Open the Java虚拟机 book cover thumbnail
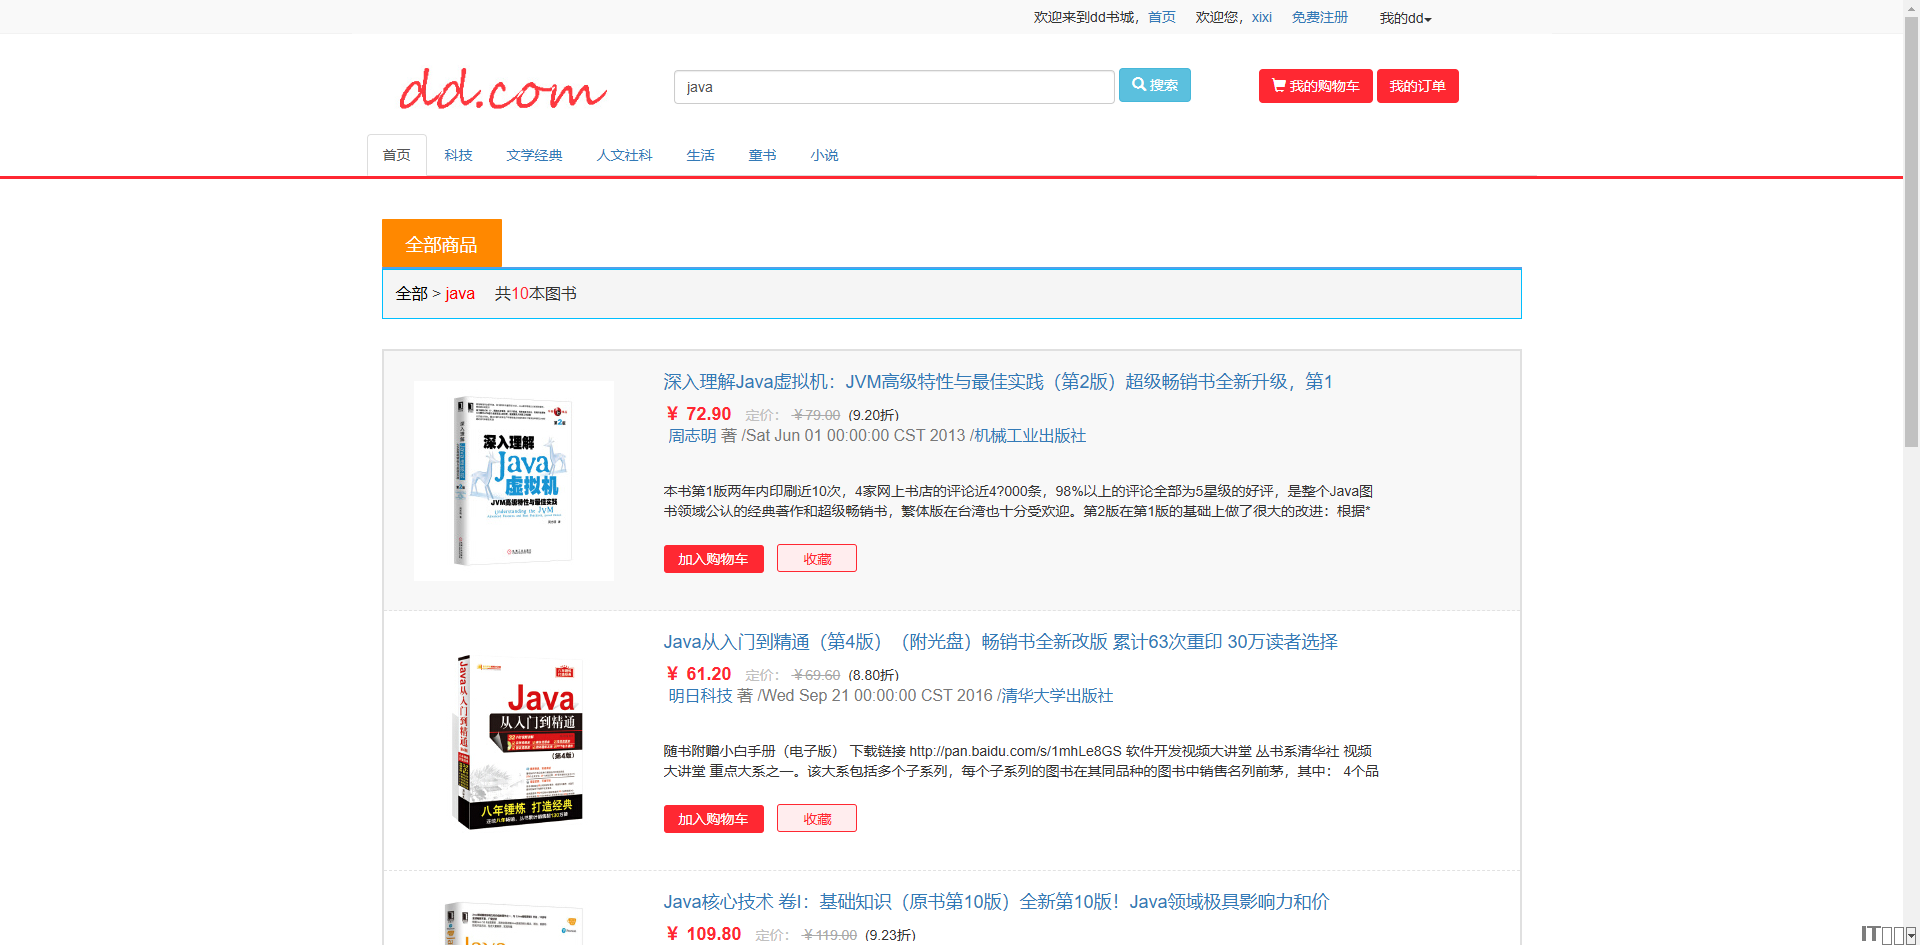 click(x=513, y=480)
